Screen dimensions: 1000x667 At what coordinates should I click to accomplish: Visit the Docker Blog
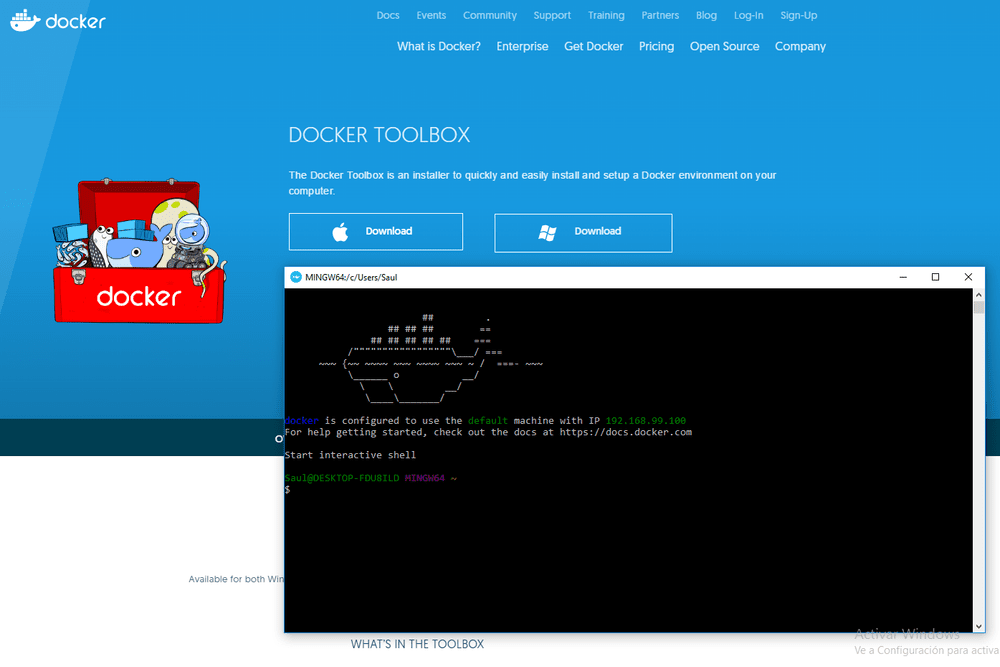point(706,15)
